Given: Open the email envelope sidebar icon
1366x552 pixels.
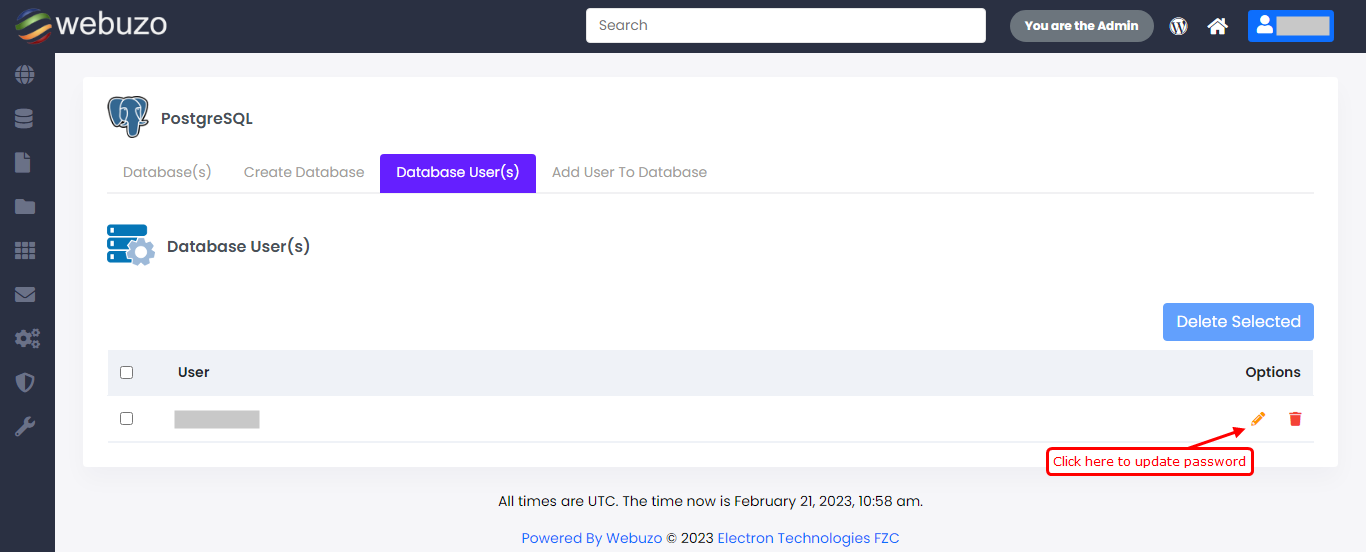Looking at the screenshot, I should [x=25, y=295].
